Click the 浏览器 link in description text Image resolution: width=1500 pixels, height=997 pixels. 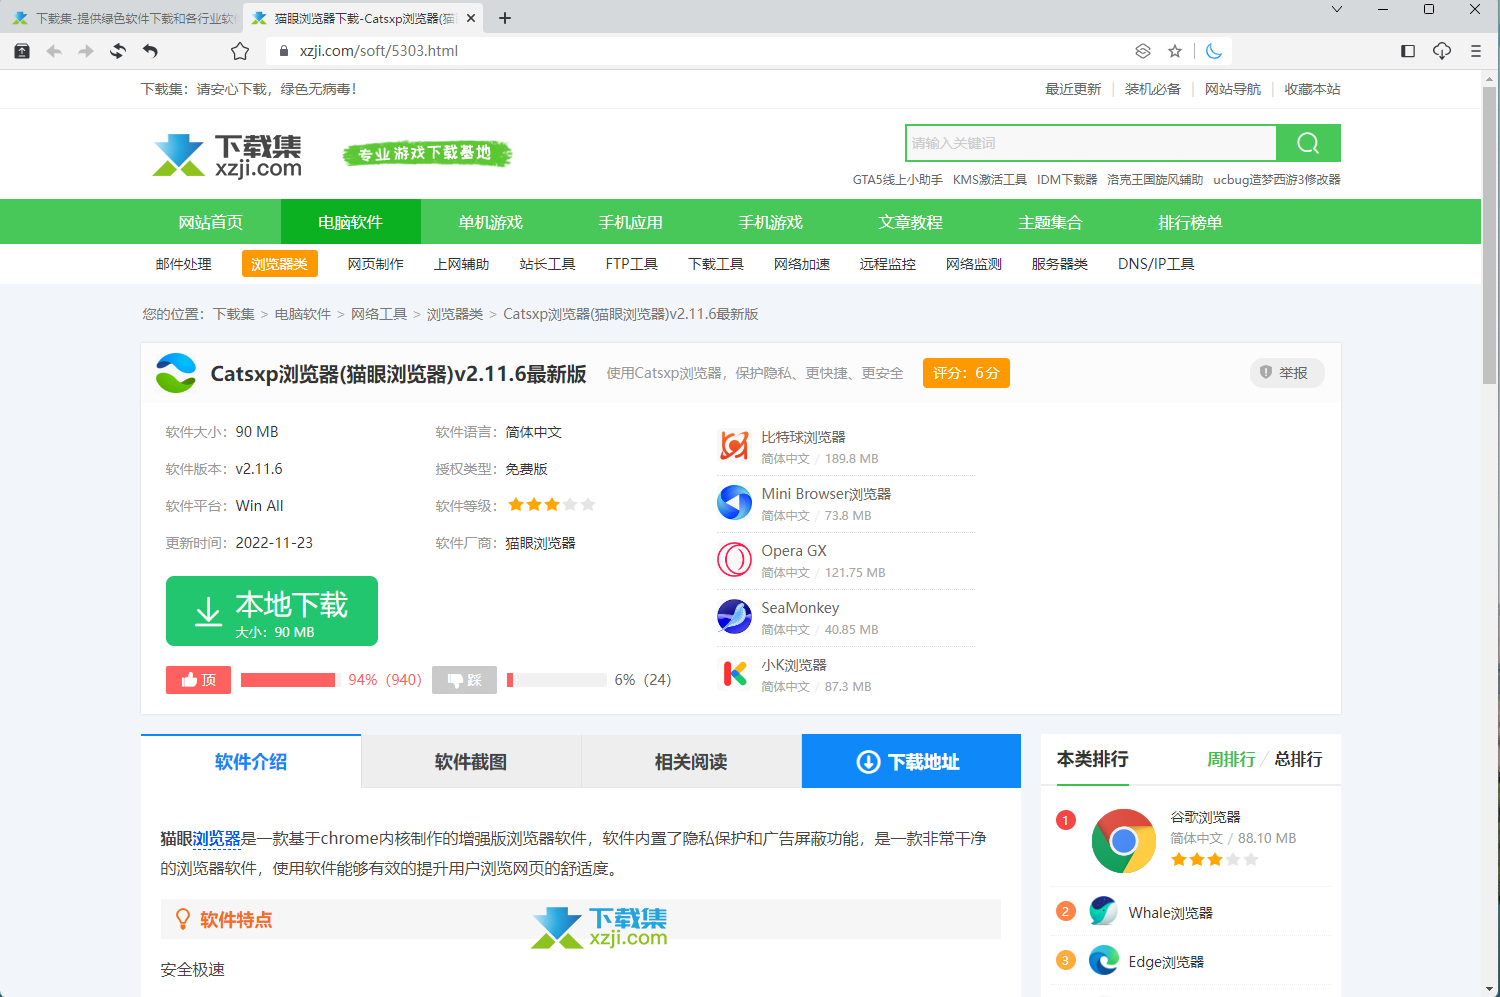tap(217, 839)
